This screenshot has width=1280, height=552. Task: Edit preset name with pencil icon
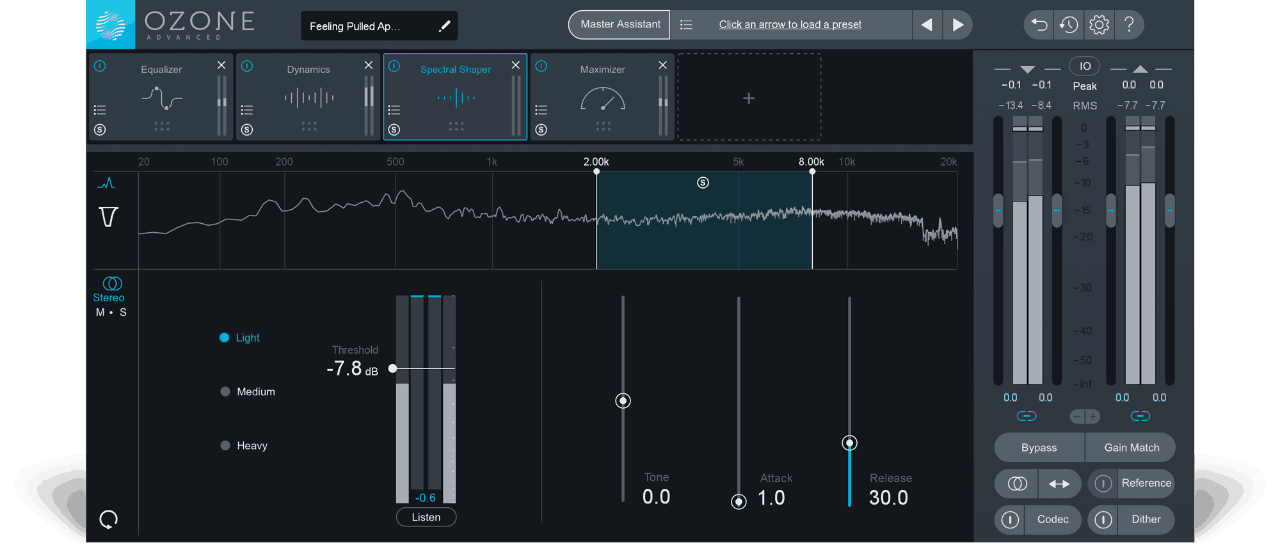[444, 26]
